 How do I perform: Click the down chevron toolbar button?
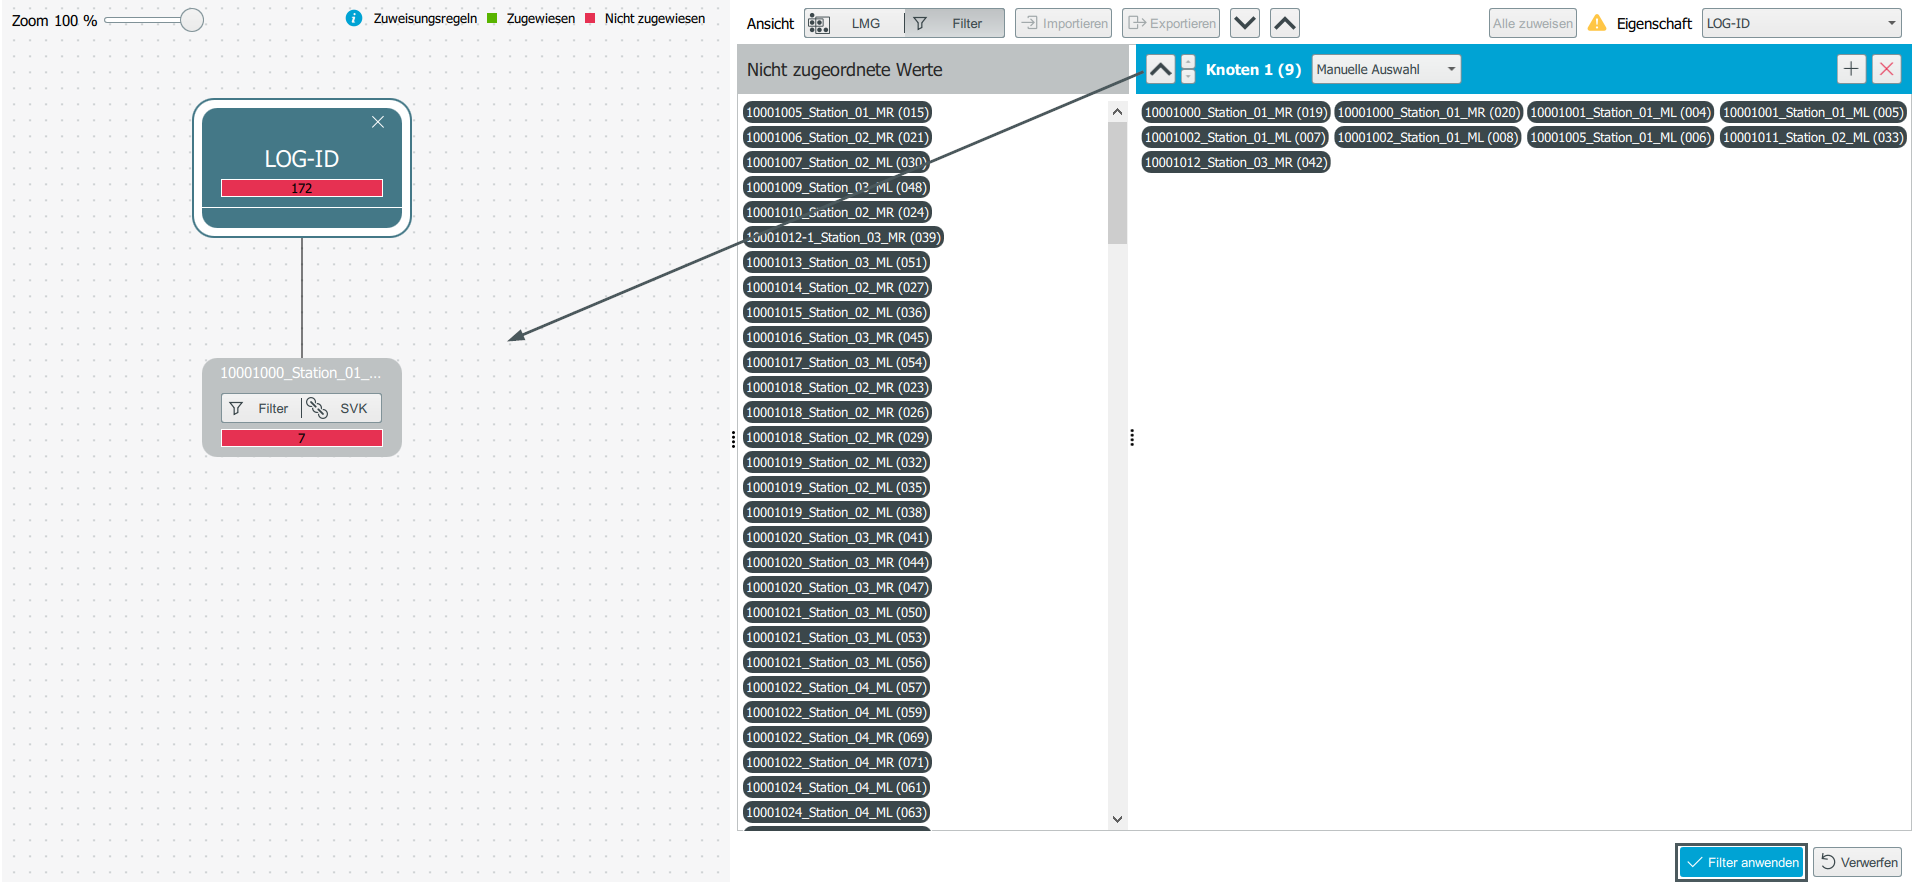[1244, 23]
